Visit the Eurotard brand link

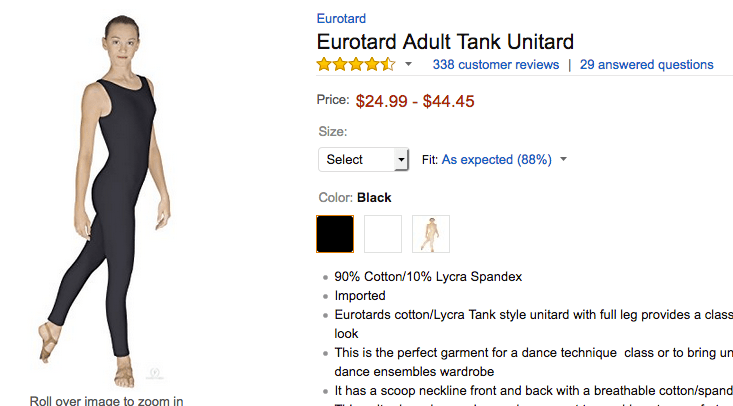[x=341, y=18]
